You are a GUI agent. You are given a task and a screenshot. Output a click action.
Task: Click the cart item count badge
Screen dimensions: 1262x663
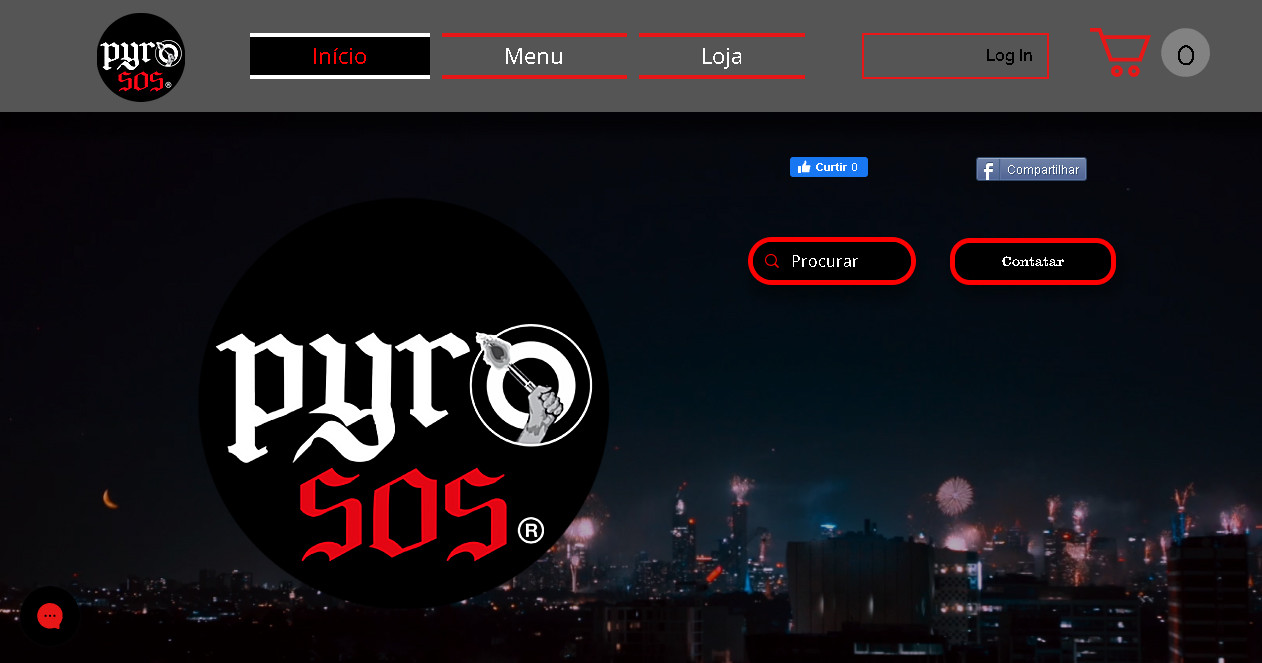point(1185,53)
